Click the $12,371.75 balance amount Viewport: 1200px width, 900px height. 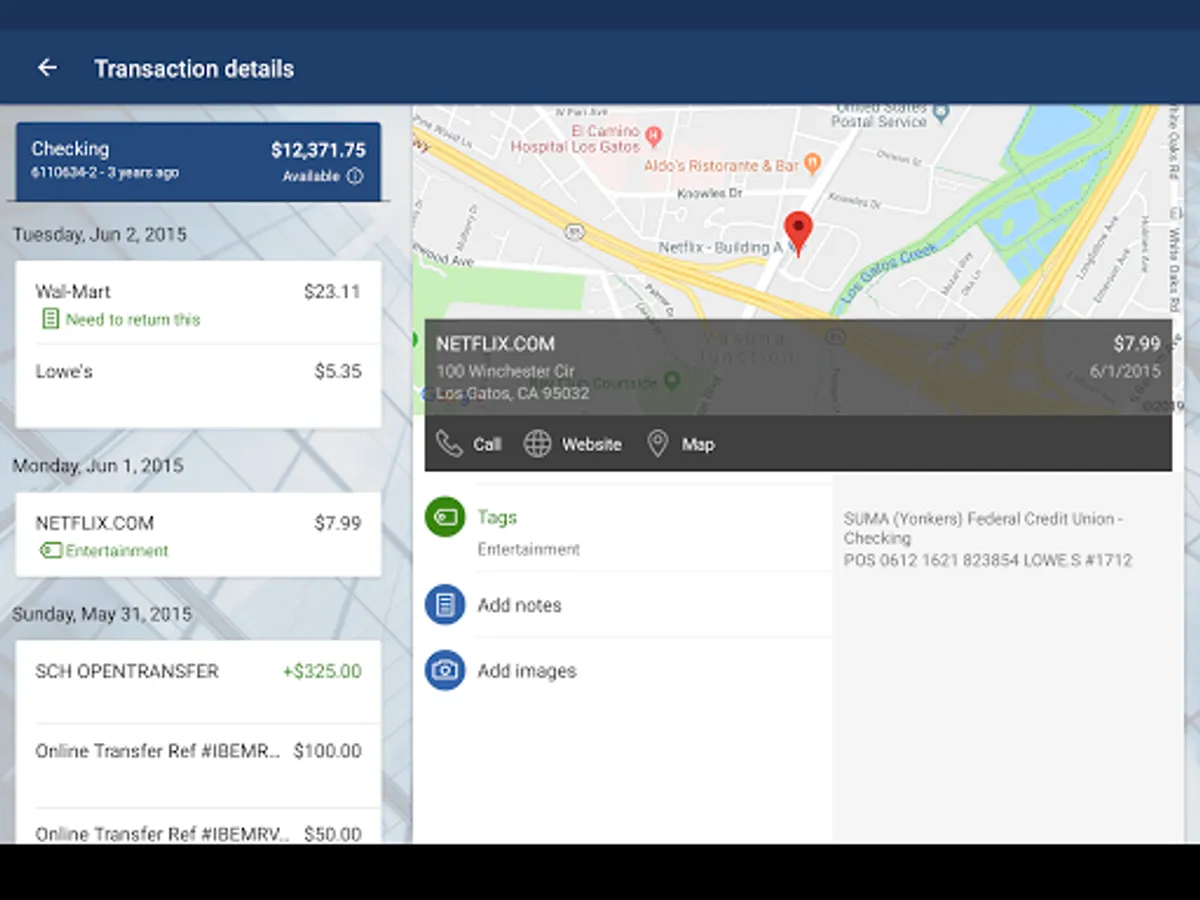pos(318,150)
